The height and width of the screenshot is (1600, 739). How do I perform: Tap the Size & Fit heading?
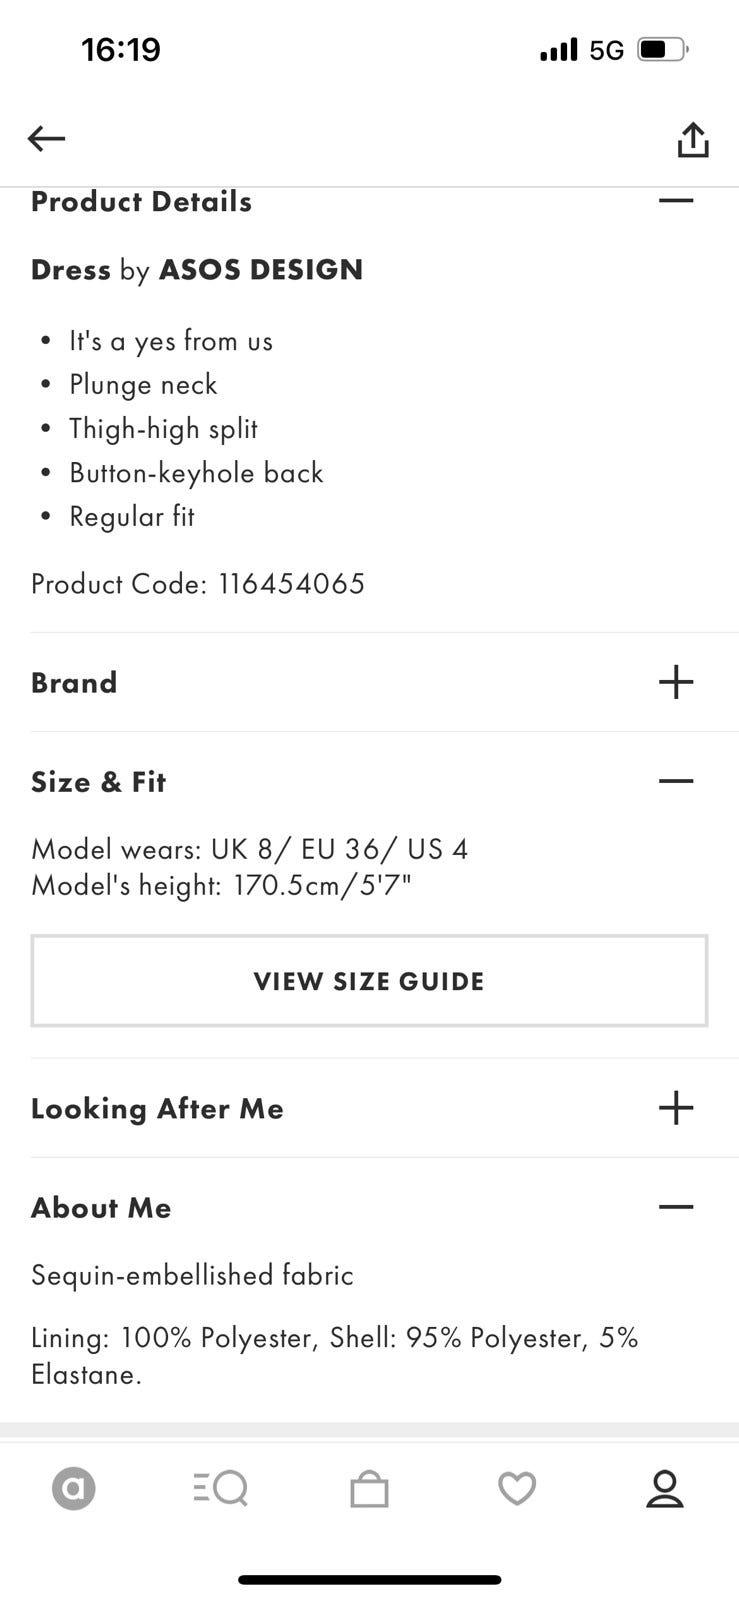98,782
